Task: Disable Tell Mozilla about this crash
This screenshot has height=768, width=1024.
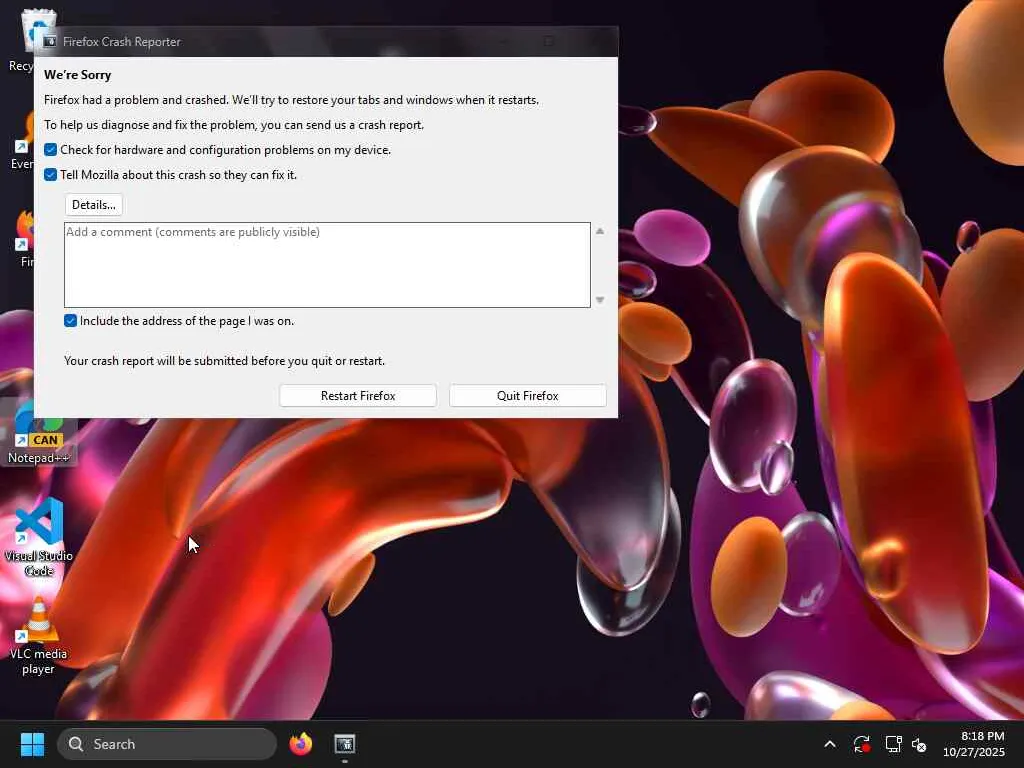Action: pos(50,174)
